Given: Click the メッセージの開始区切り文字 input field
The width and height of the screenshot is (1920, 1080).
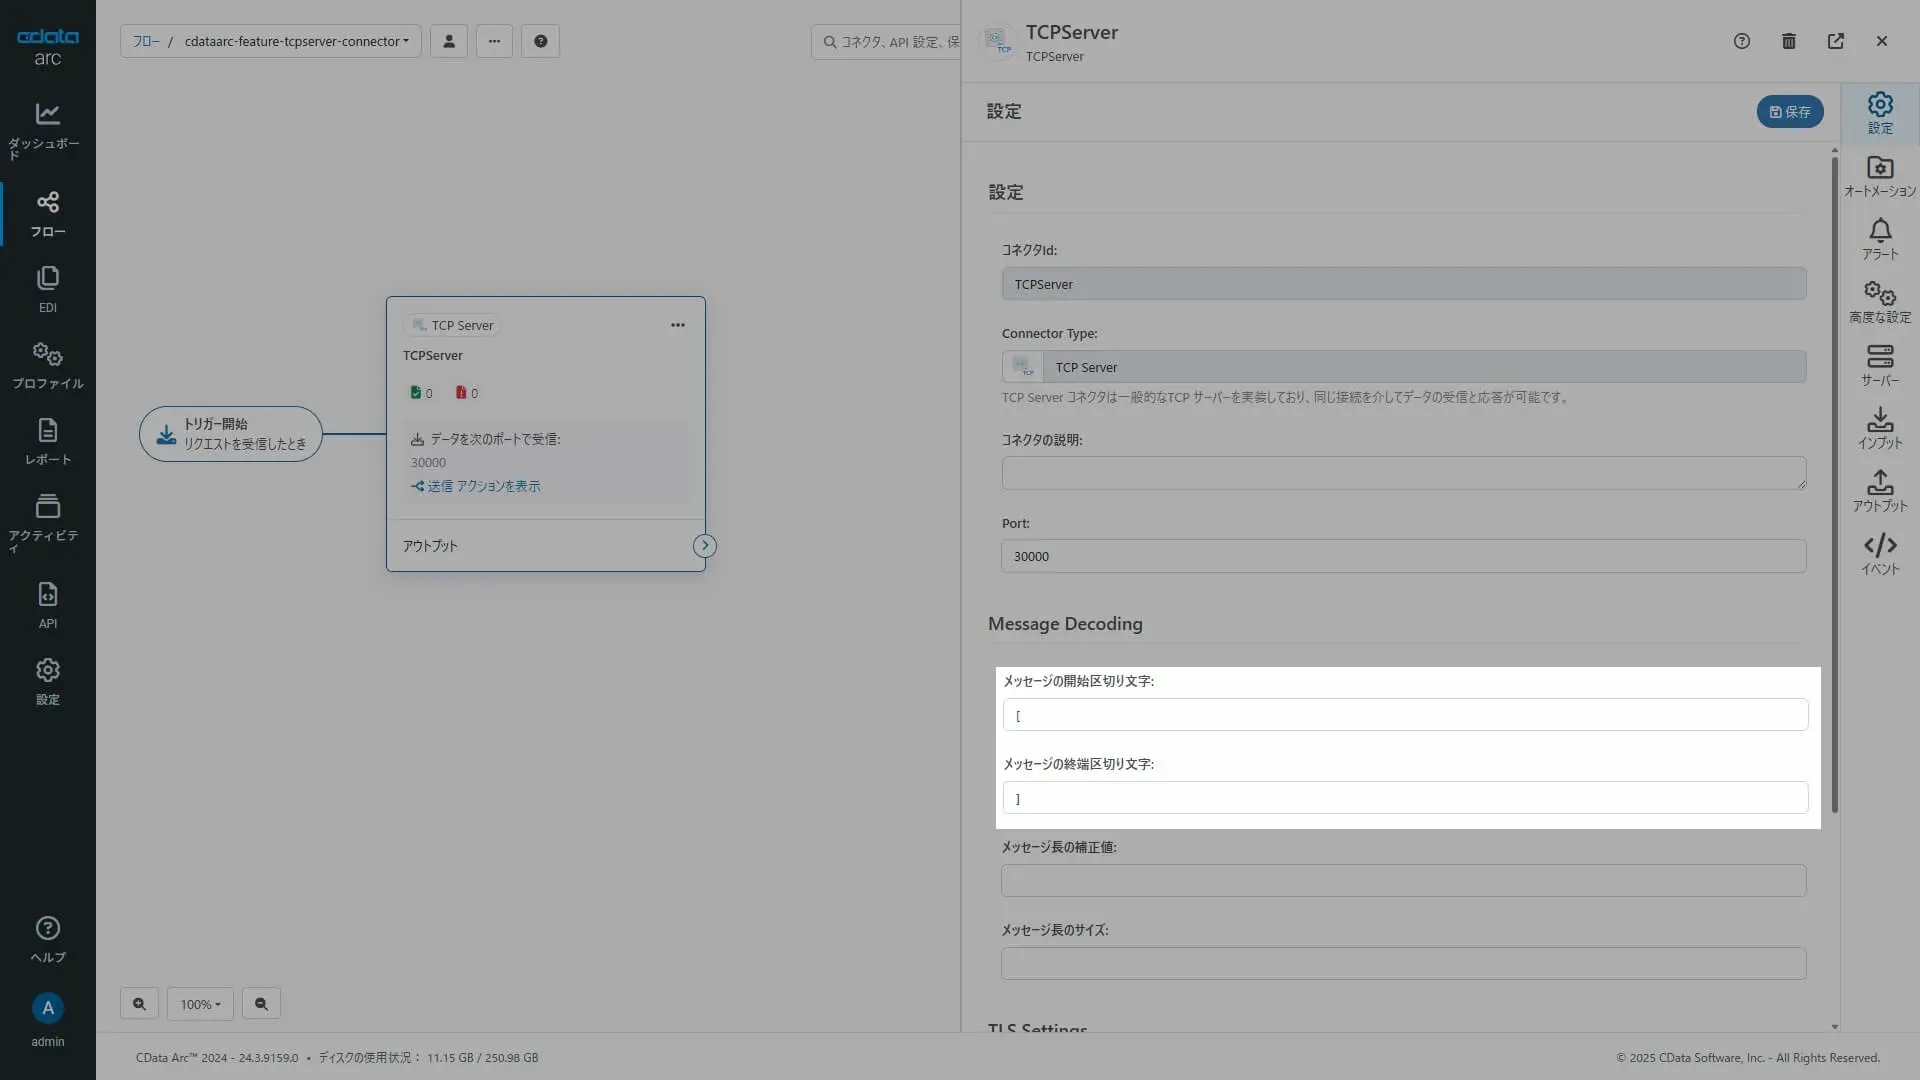Looking at the screenshot, I should click(1405, 715).
